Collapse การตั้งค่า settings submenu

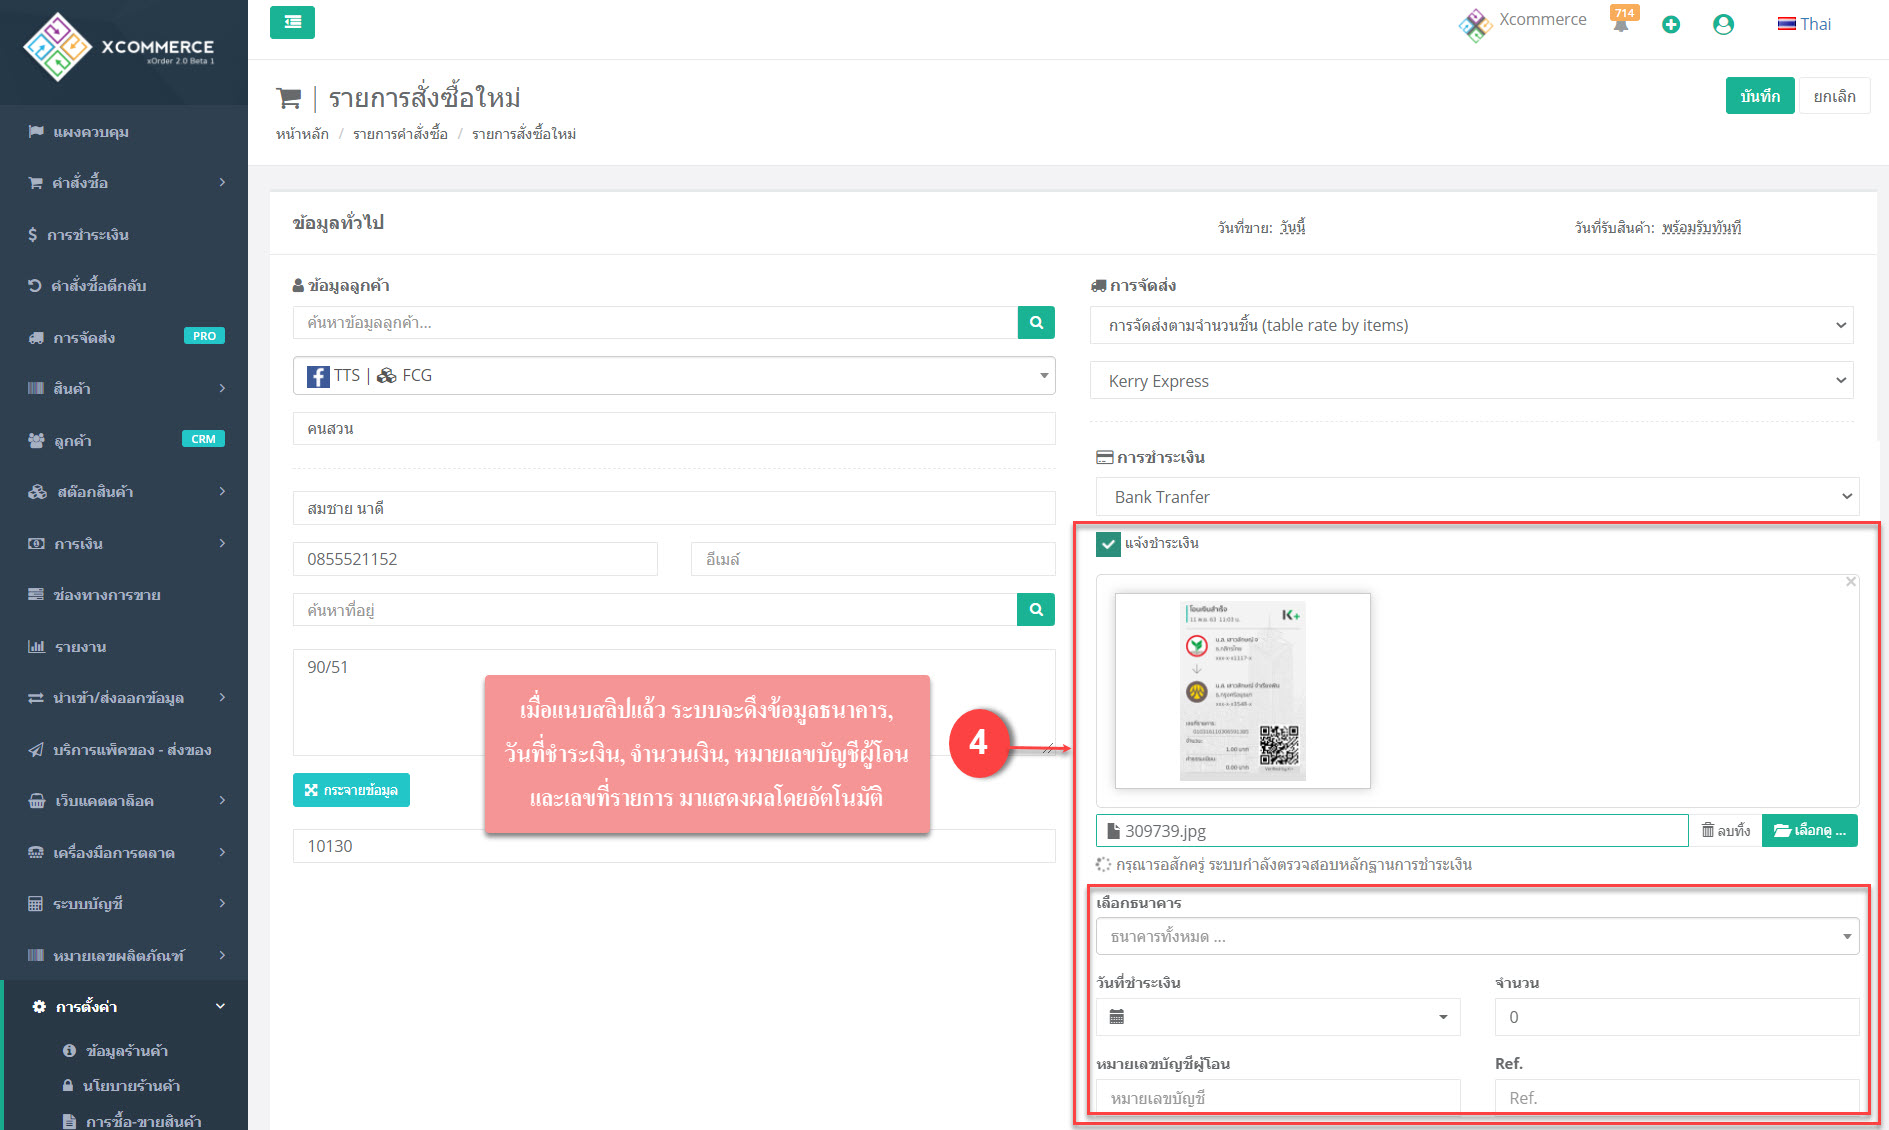pos(124,1007)
